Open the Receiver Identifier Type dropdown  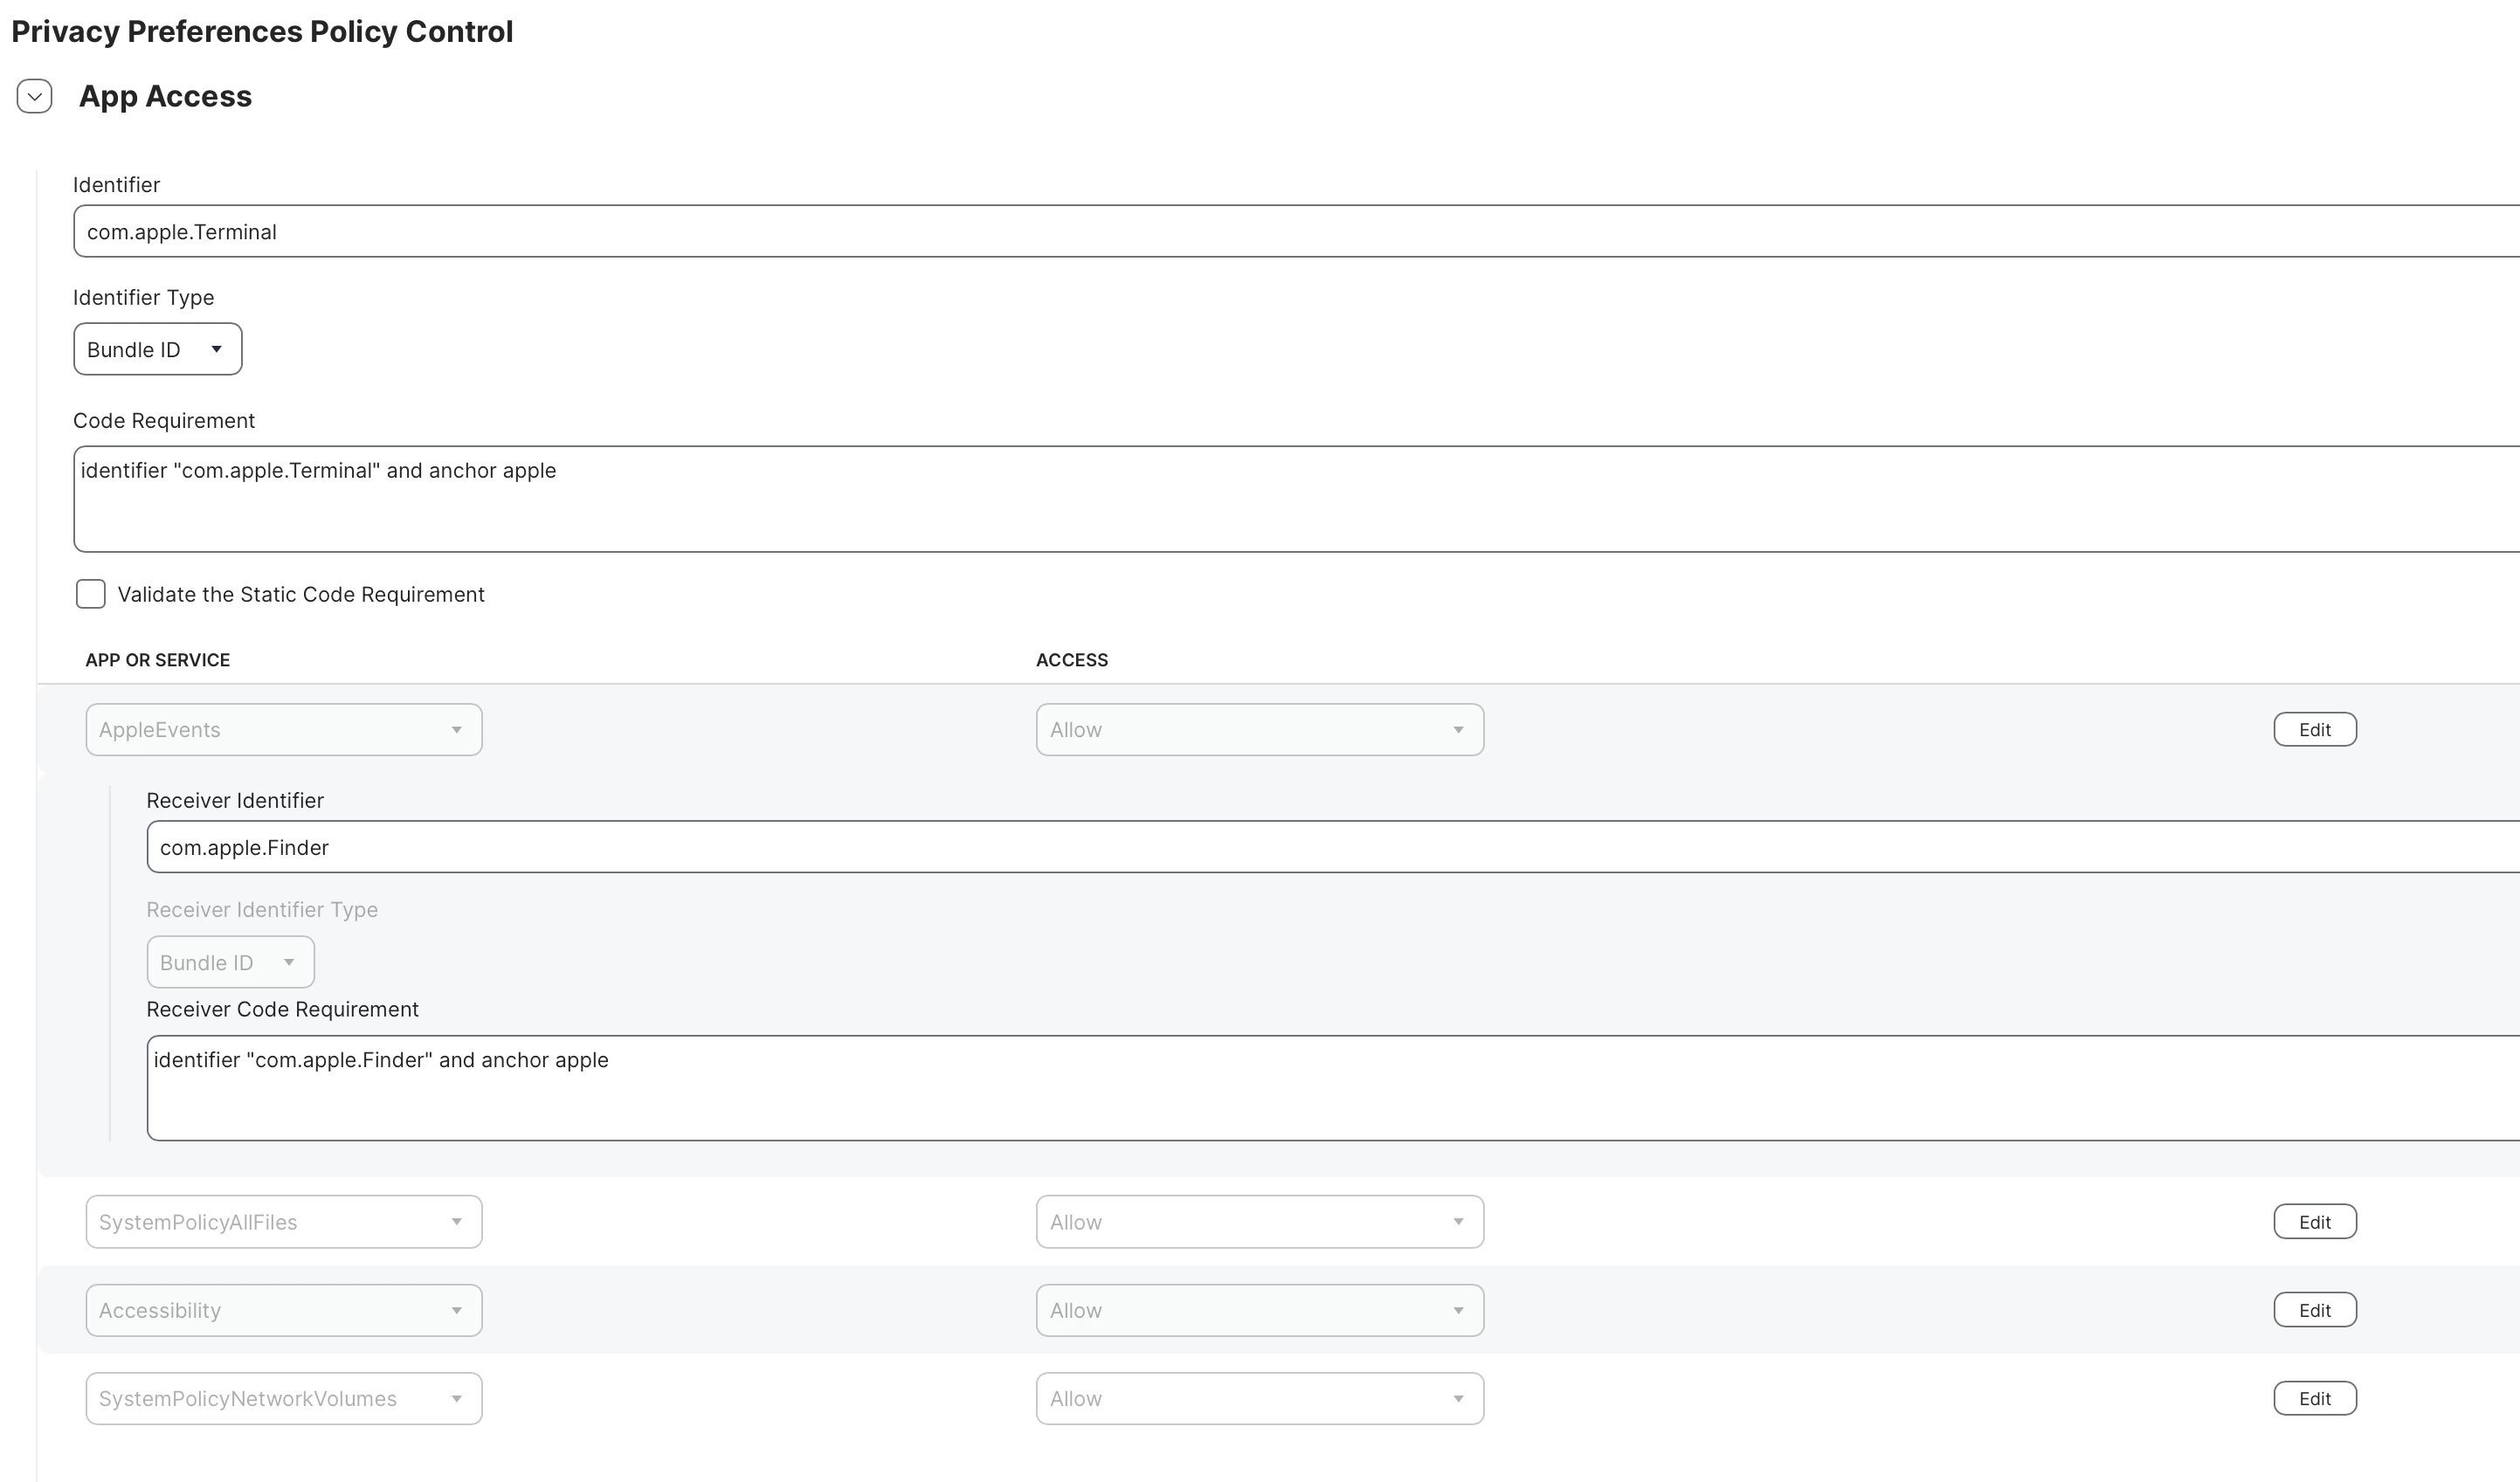click(x=230, y=962)
